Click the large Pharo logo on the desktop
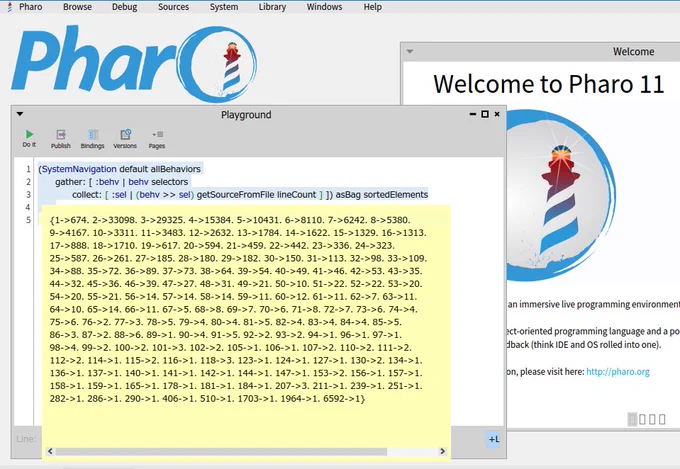Viewport: 680px width, 469px height. tap(134, 63)
